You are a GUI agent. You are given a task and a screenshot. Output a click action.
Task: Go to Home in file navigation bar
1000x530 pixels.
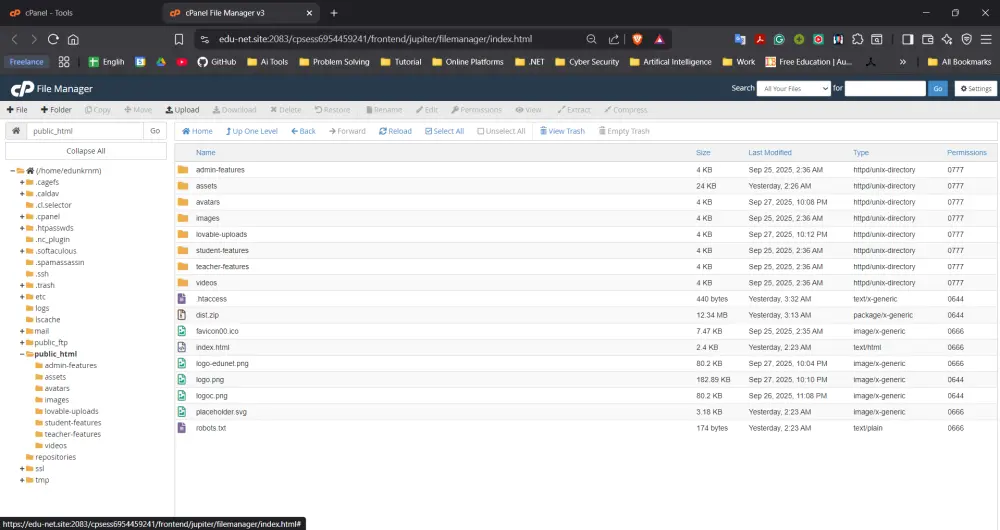pos(197,131)
